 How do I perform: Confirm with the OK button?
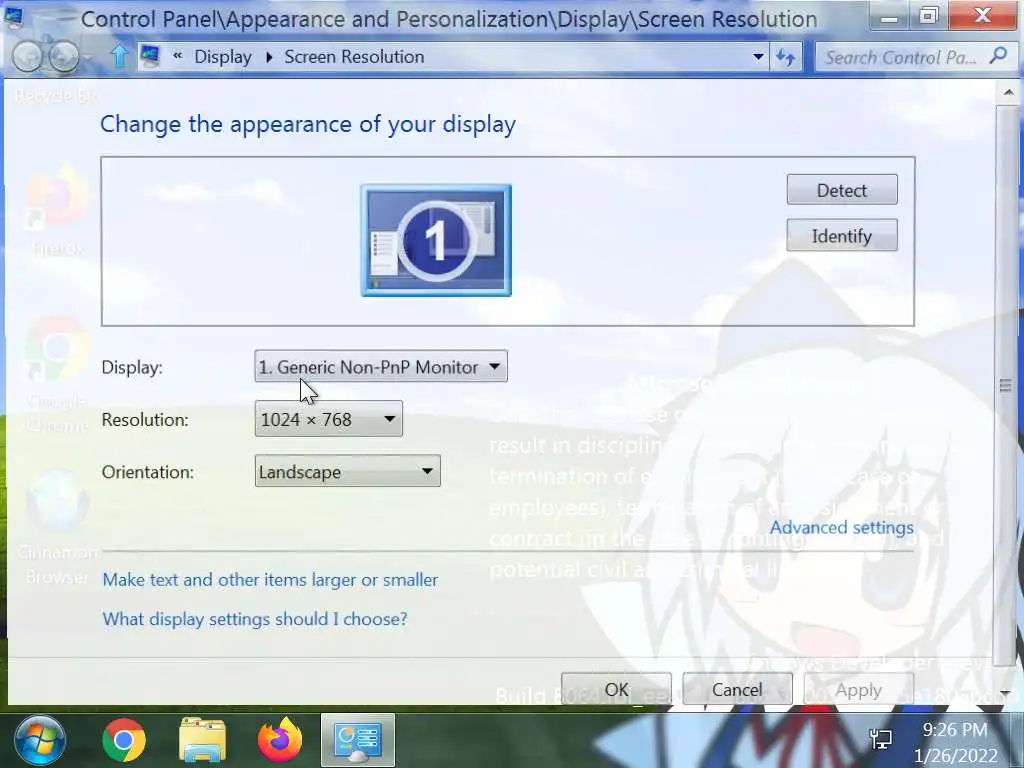616,690
